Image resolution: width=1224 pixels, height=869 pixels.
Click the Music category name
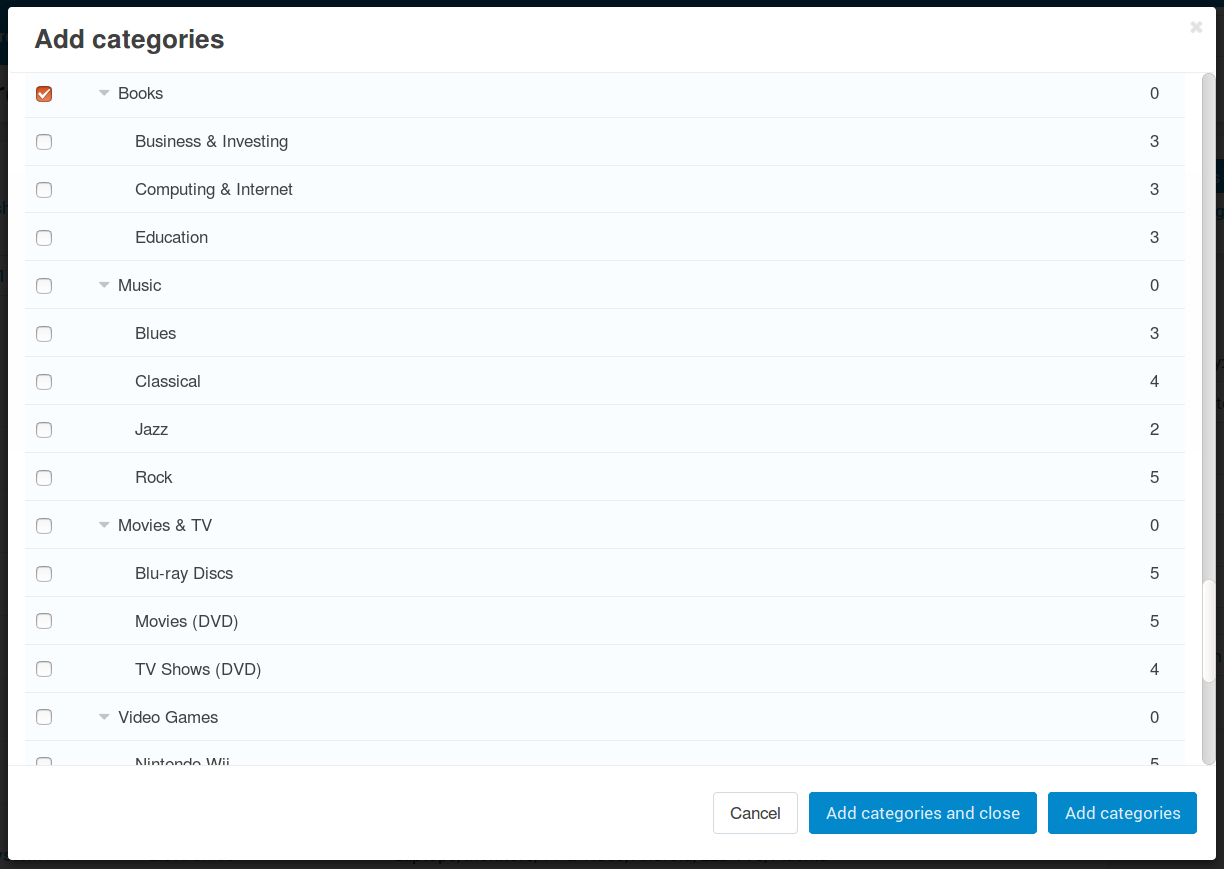pyautogui.click(x=140, y=285)
